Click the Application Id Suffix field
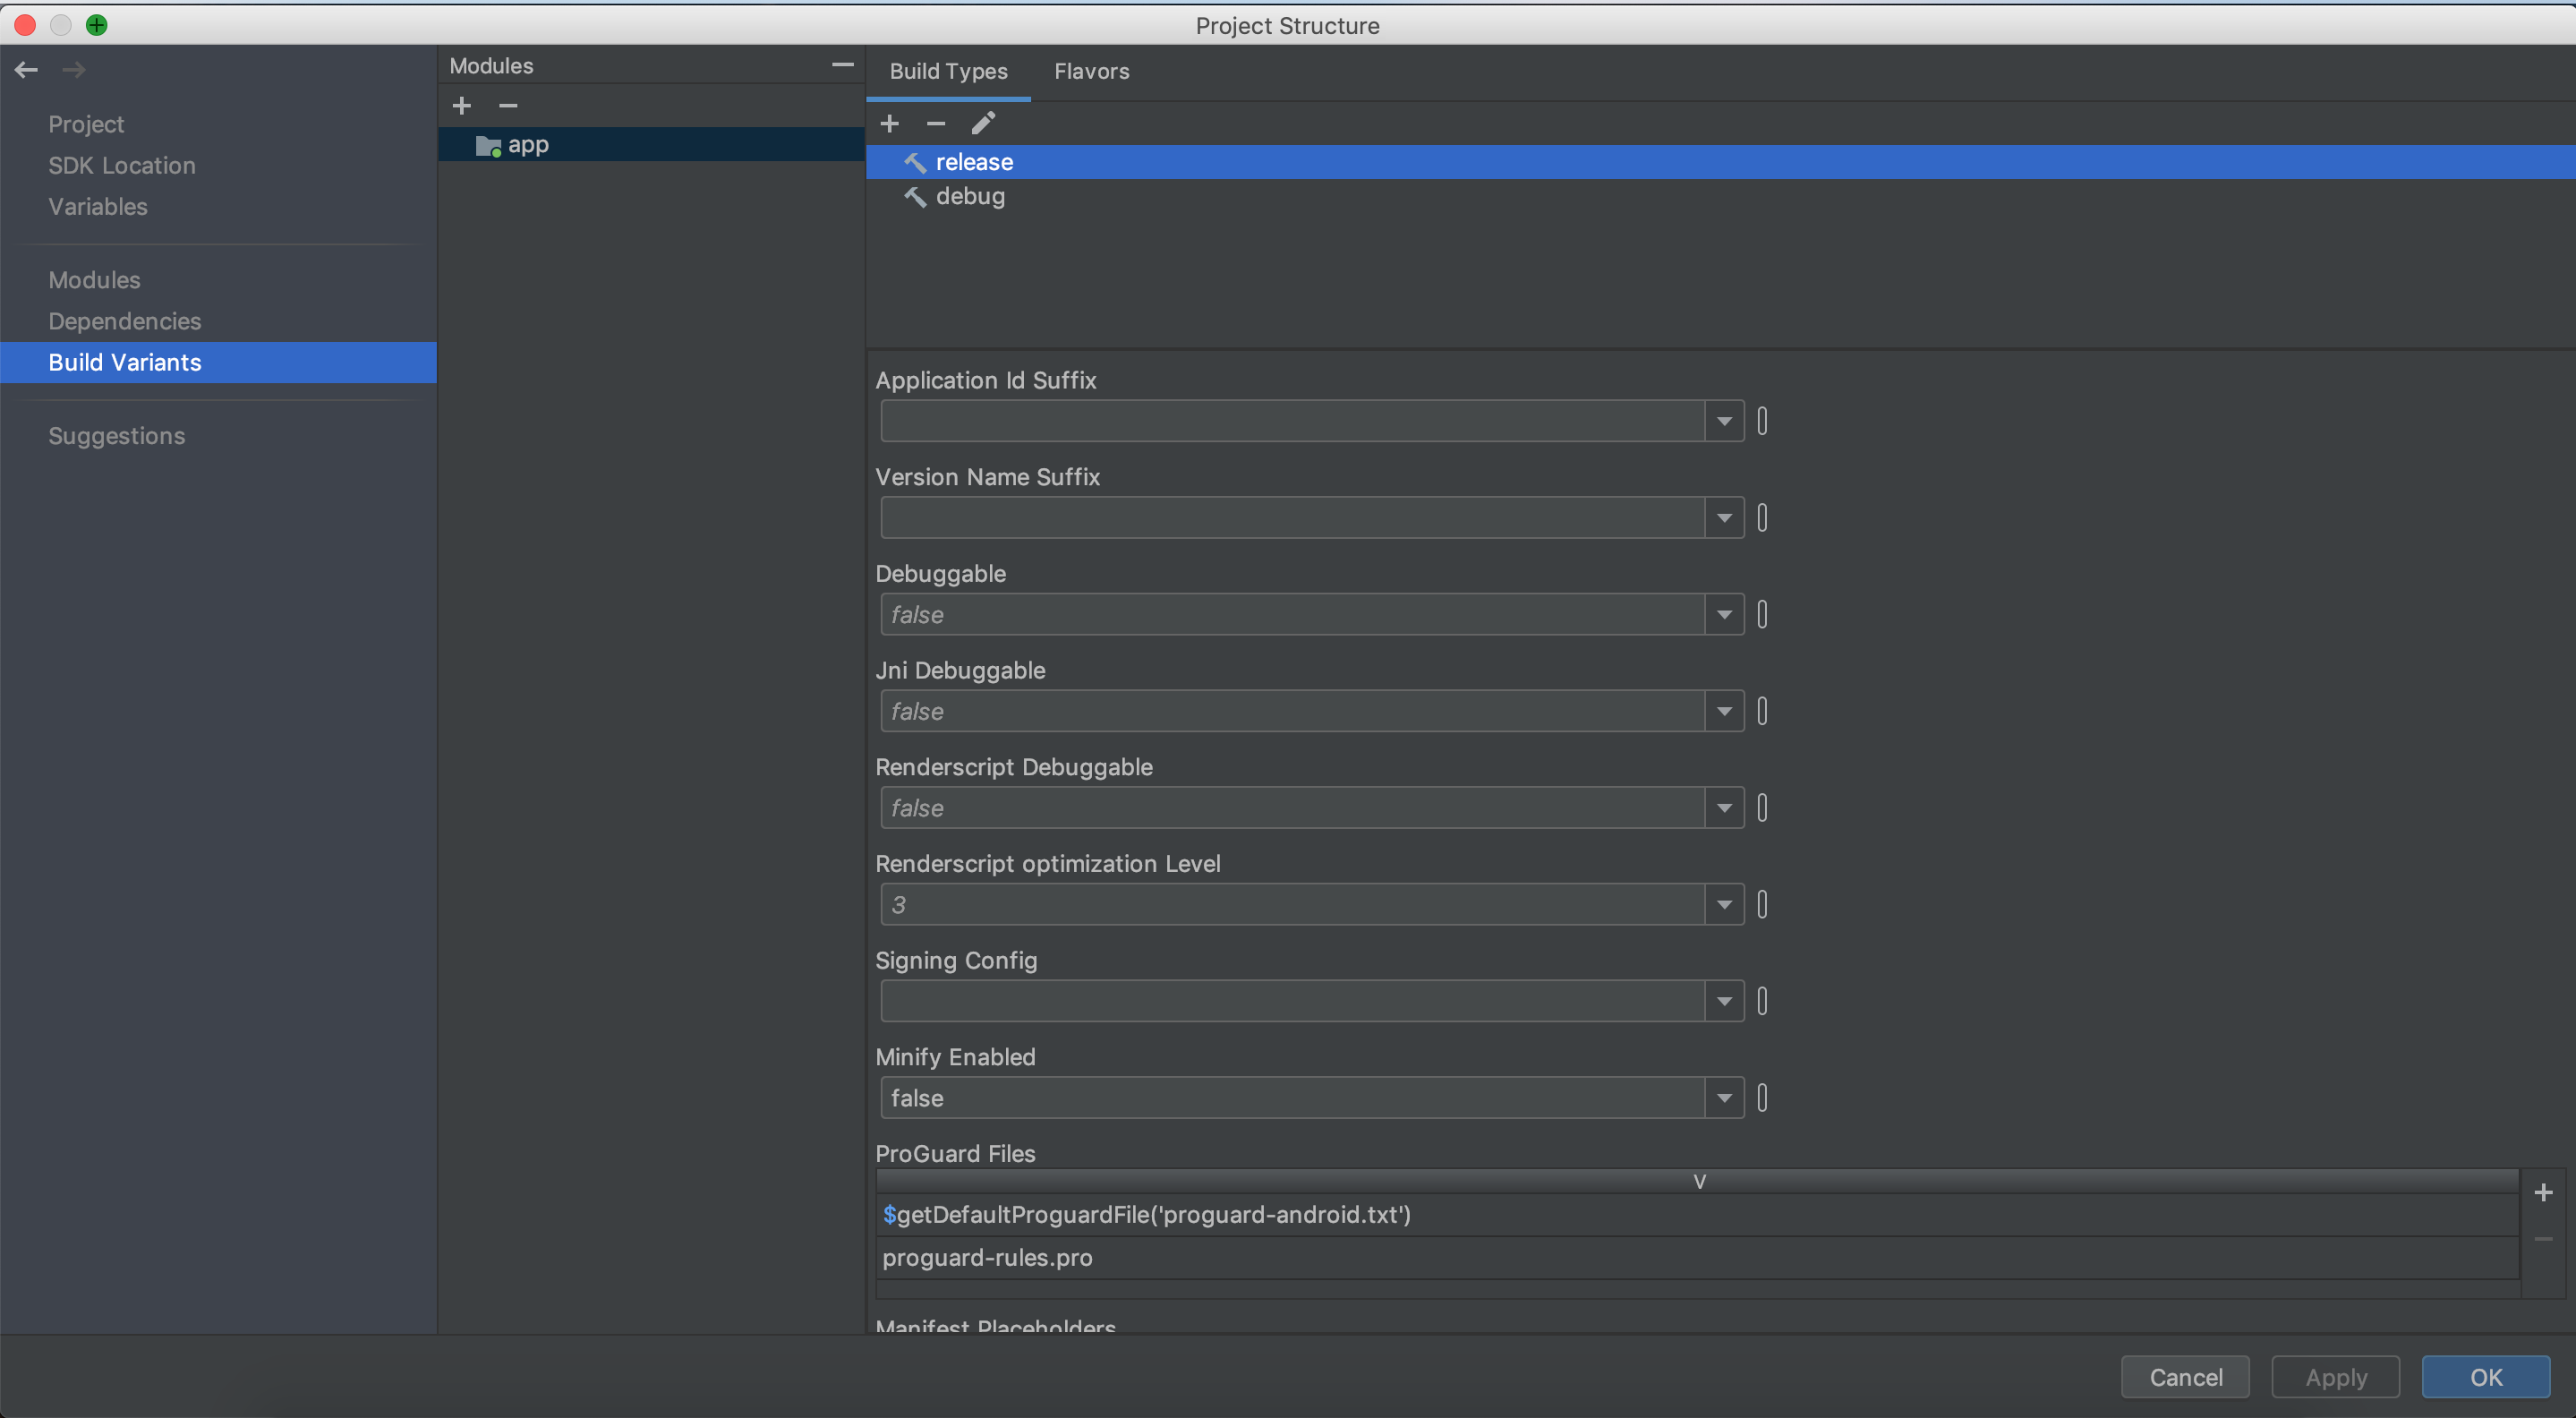This screenshot has width=2576, height=1418. [x=1291, y=421]
